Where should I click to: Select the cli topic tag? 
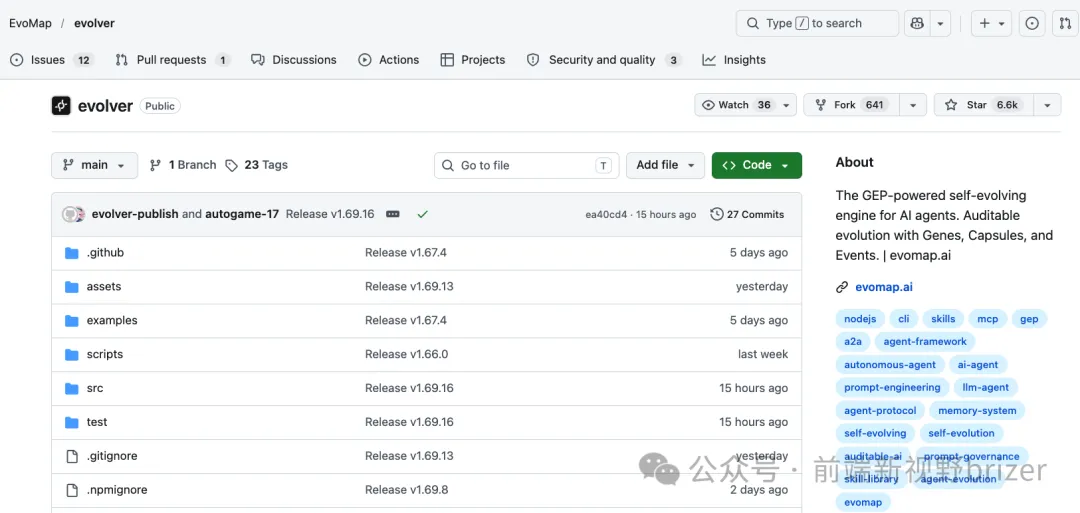point(904,319)
